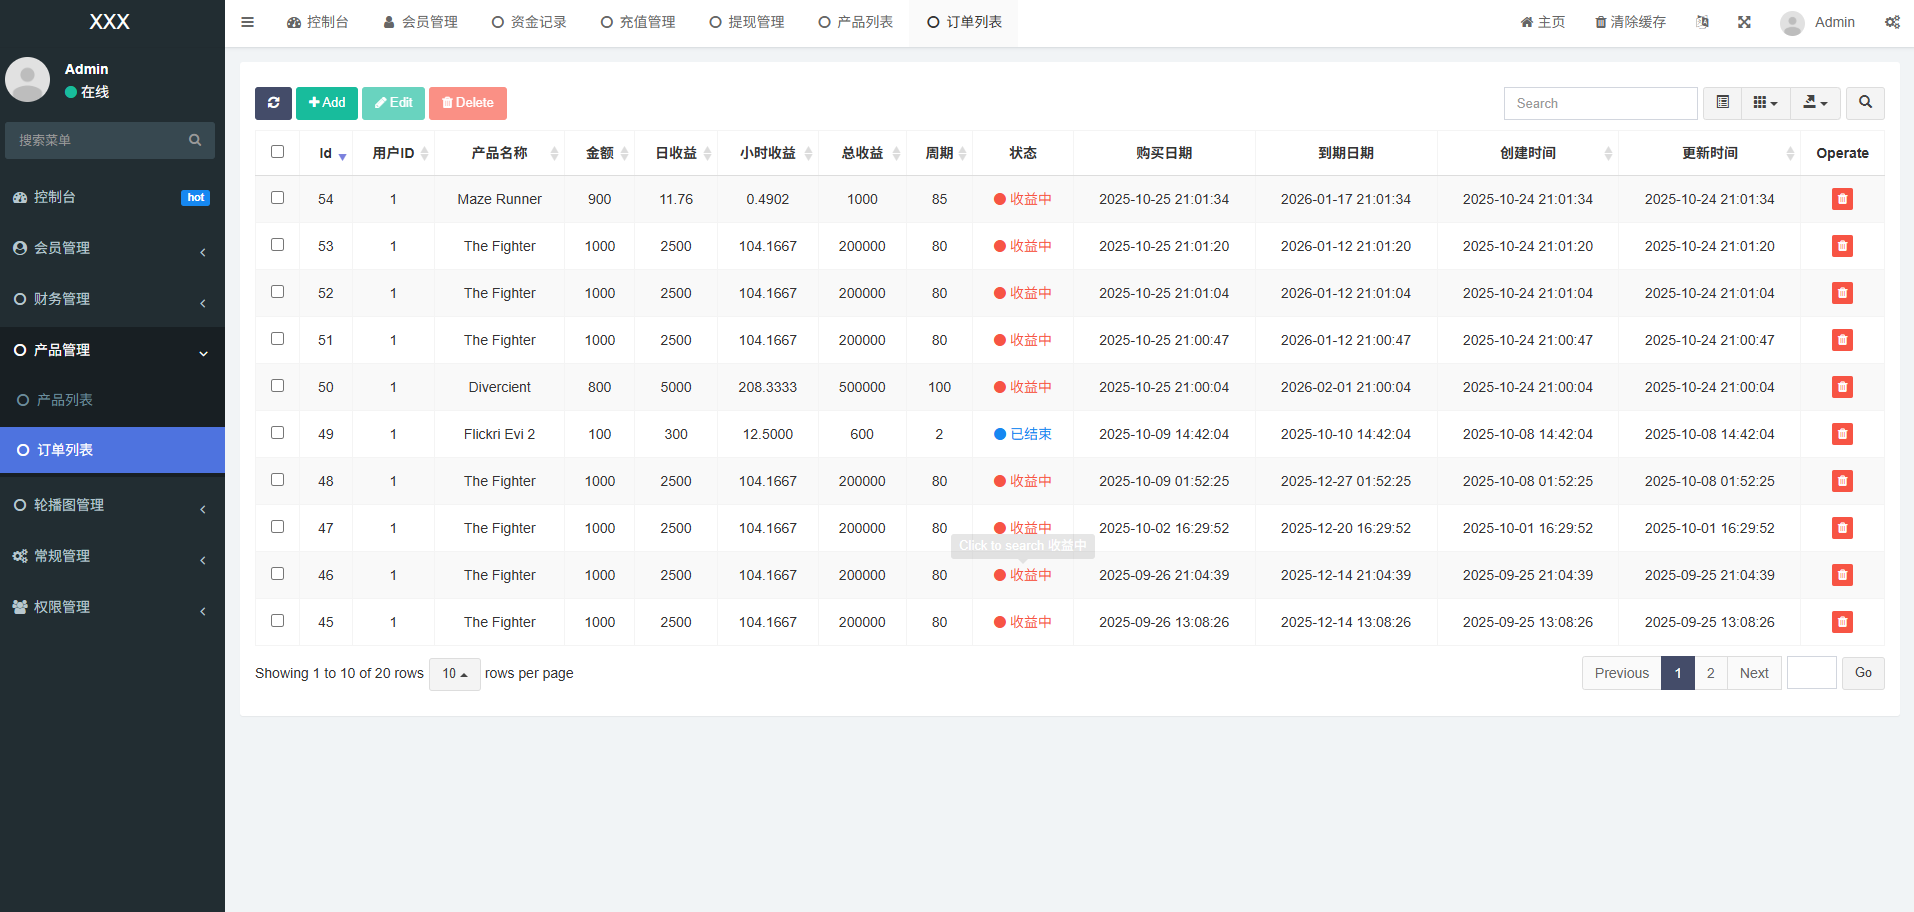Viewport: 1914px width, 912px height.
Task: Open the columns visibility dropdown
Action: tap(1765, 103)
